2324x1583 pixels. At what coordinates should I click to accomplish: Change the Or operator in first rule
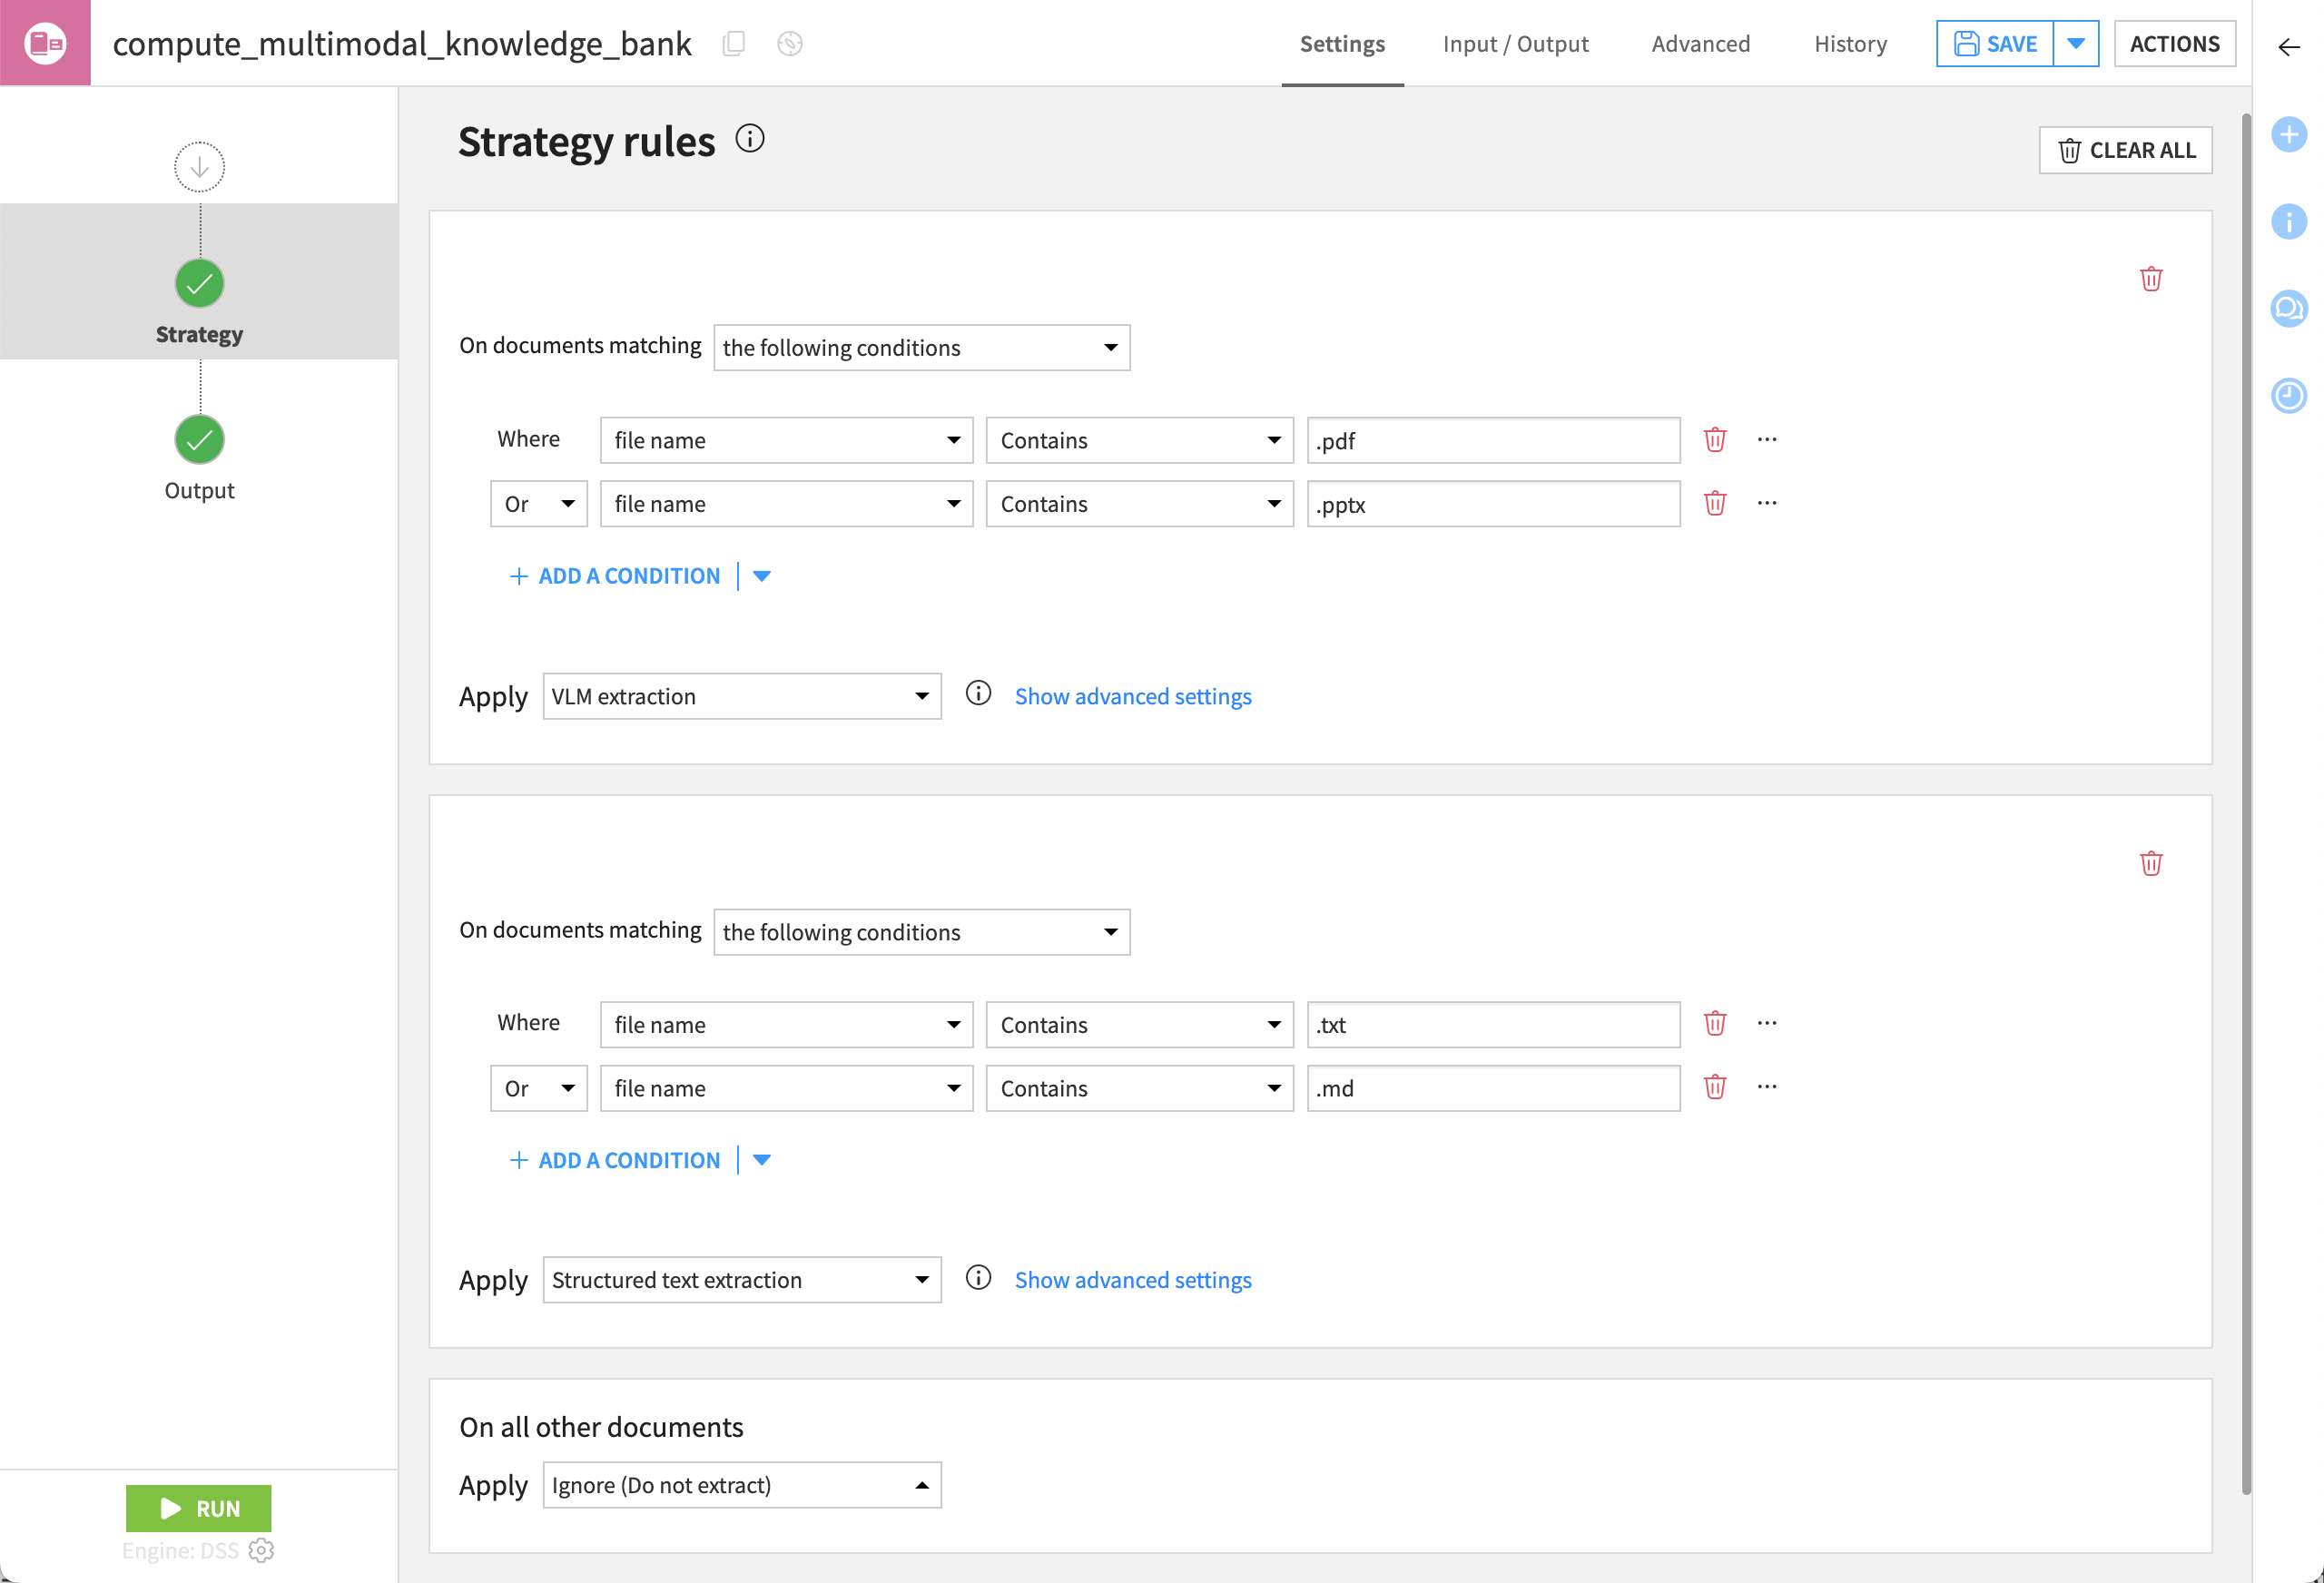click(x=539, y=504)
